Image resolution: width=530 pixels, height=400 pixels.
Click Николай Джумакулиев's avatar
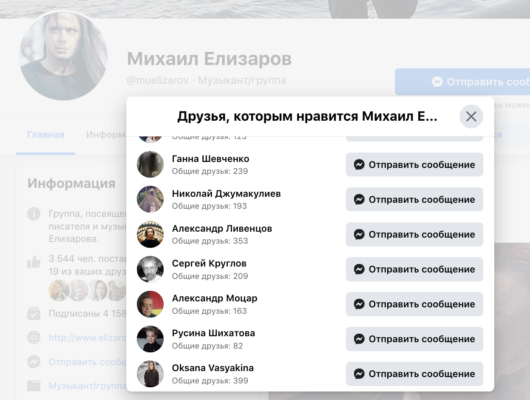[150, 199]
